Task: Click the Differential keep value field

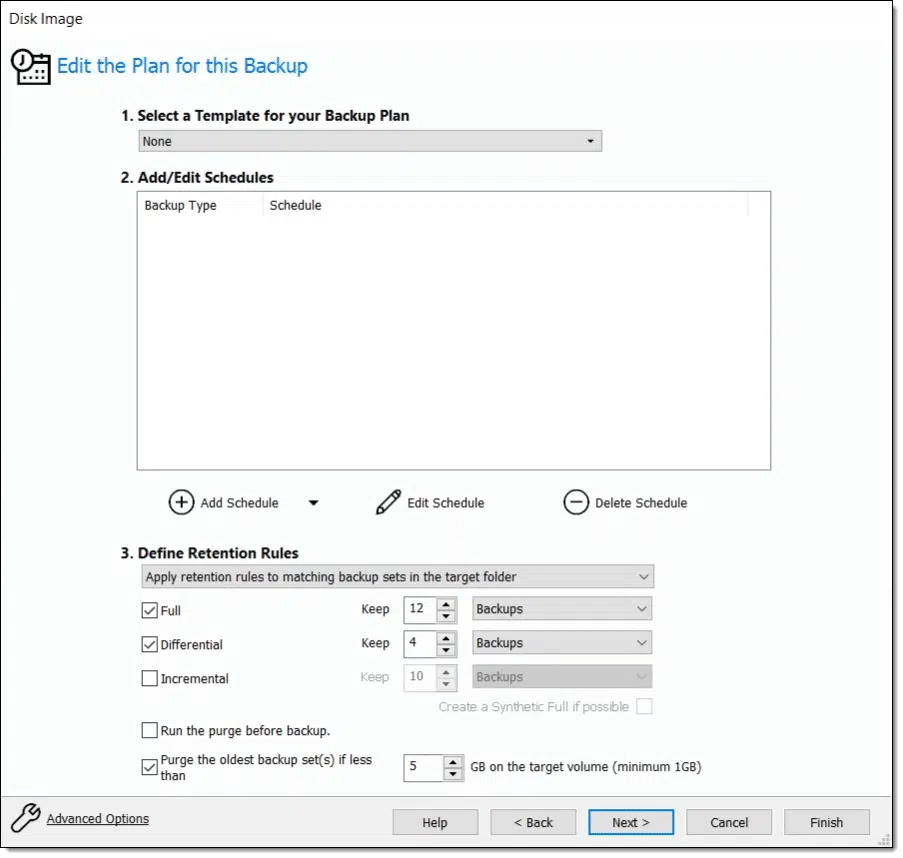Action: 420,643
